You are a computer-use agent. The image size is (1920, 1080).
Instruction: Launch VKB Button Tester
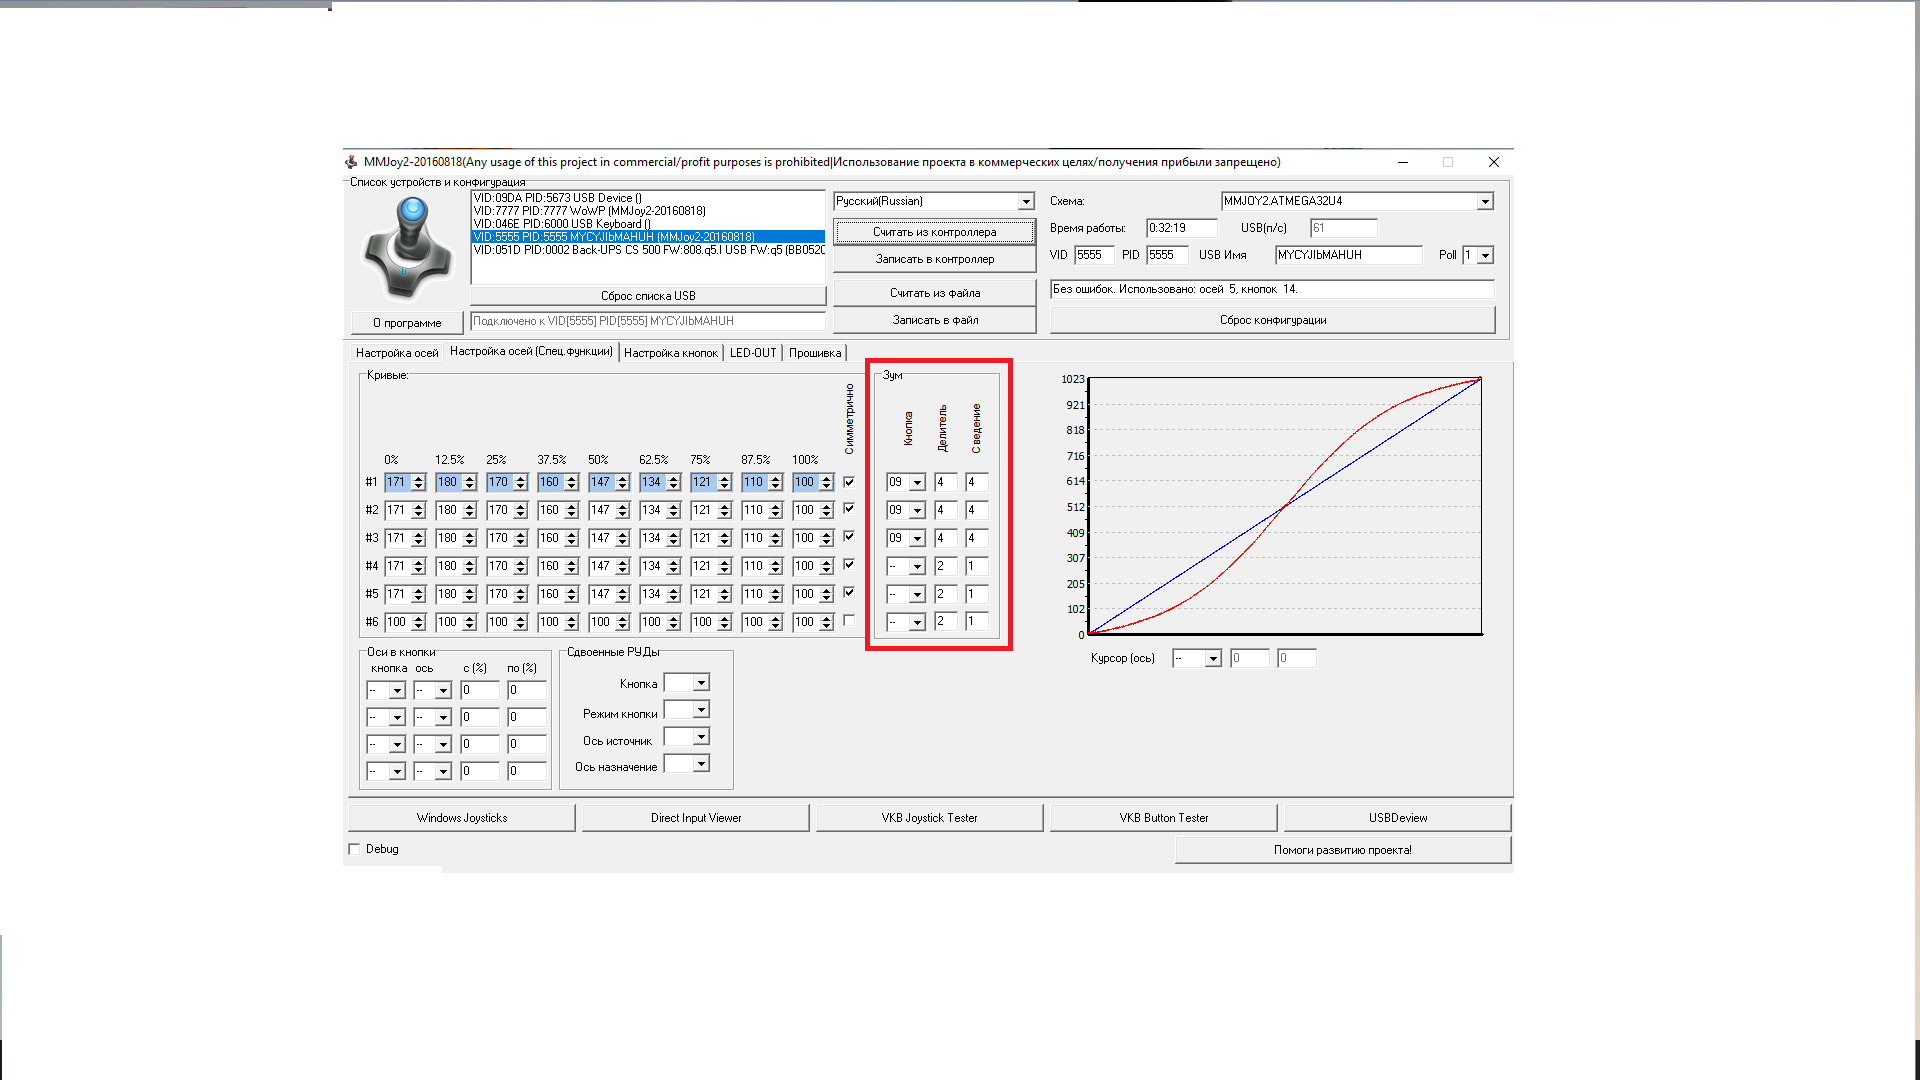pos(1164,818)
